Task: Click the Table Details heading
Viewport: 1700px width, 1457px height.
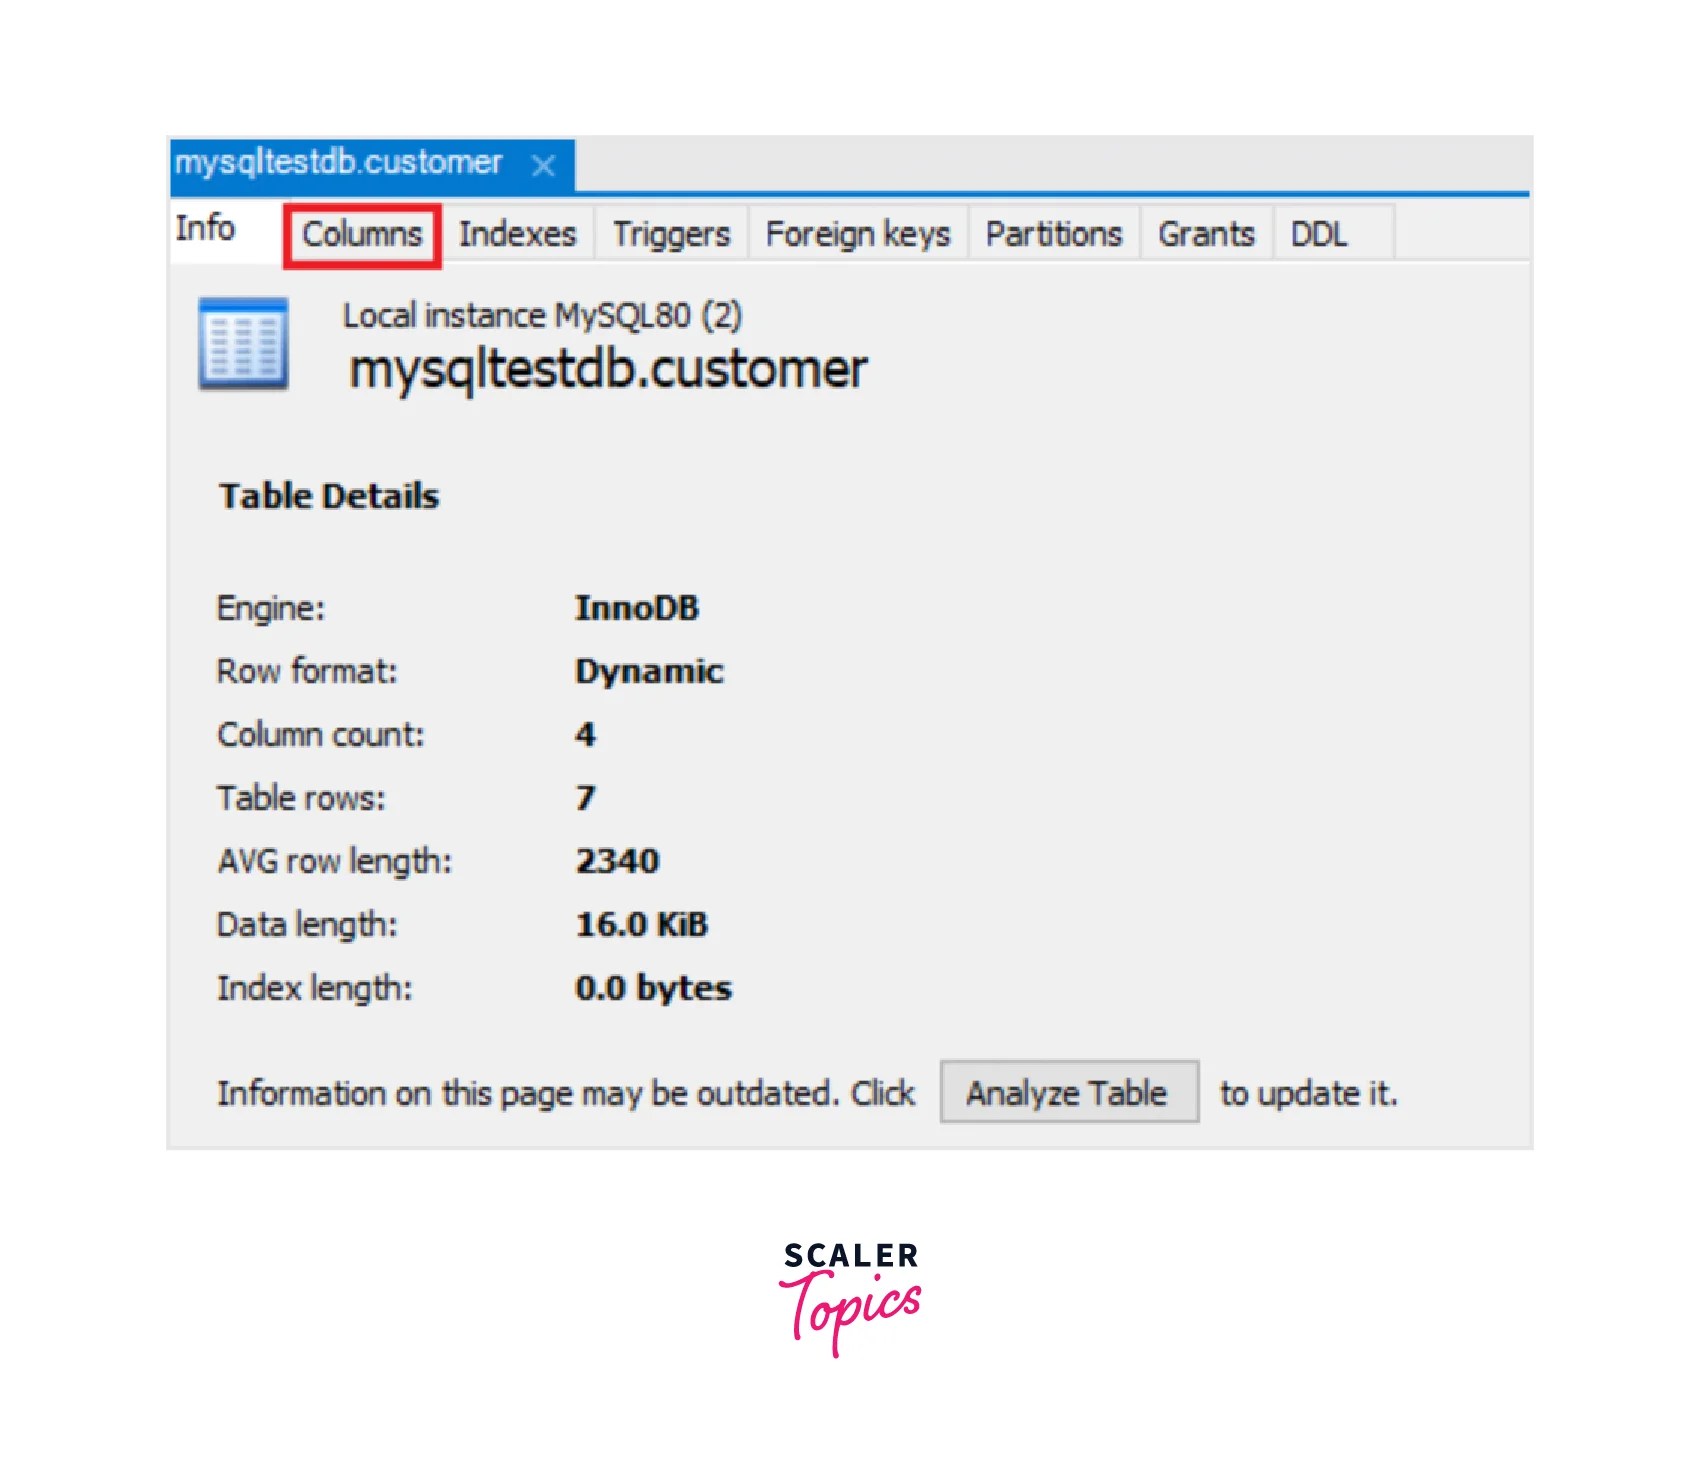Action: point(328,494)
